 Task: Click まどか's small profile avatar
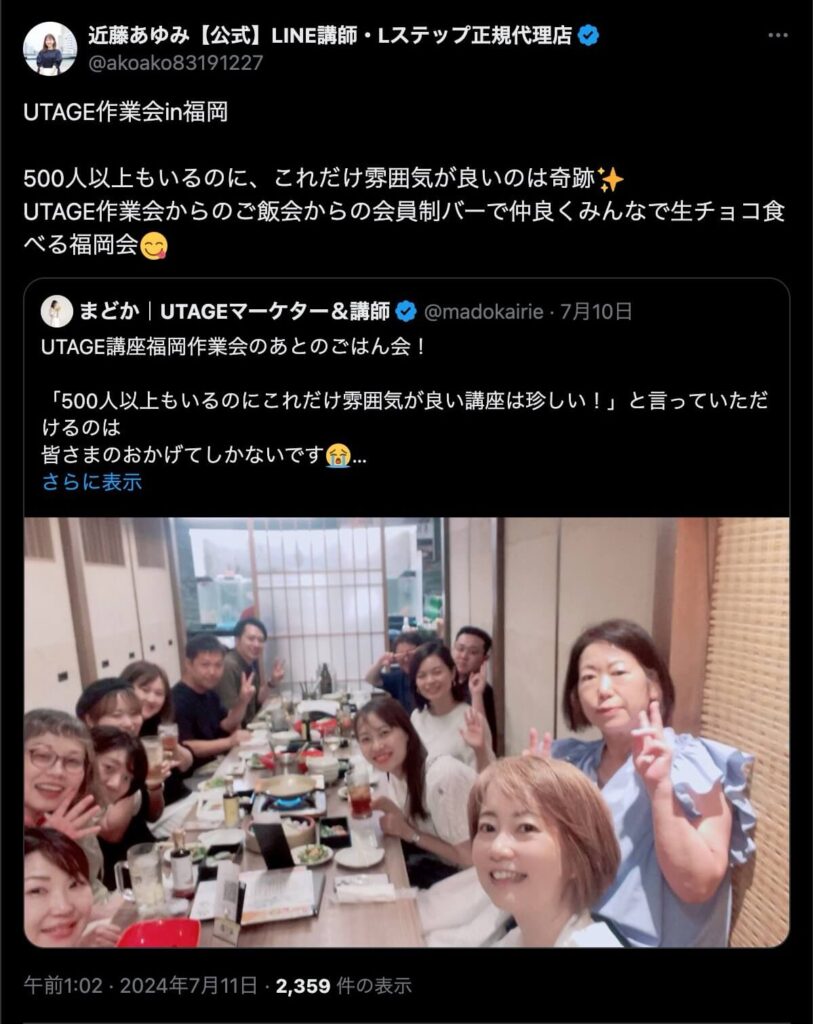pyautogui.click(x=57, y=312)
